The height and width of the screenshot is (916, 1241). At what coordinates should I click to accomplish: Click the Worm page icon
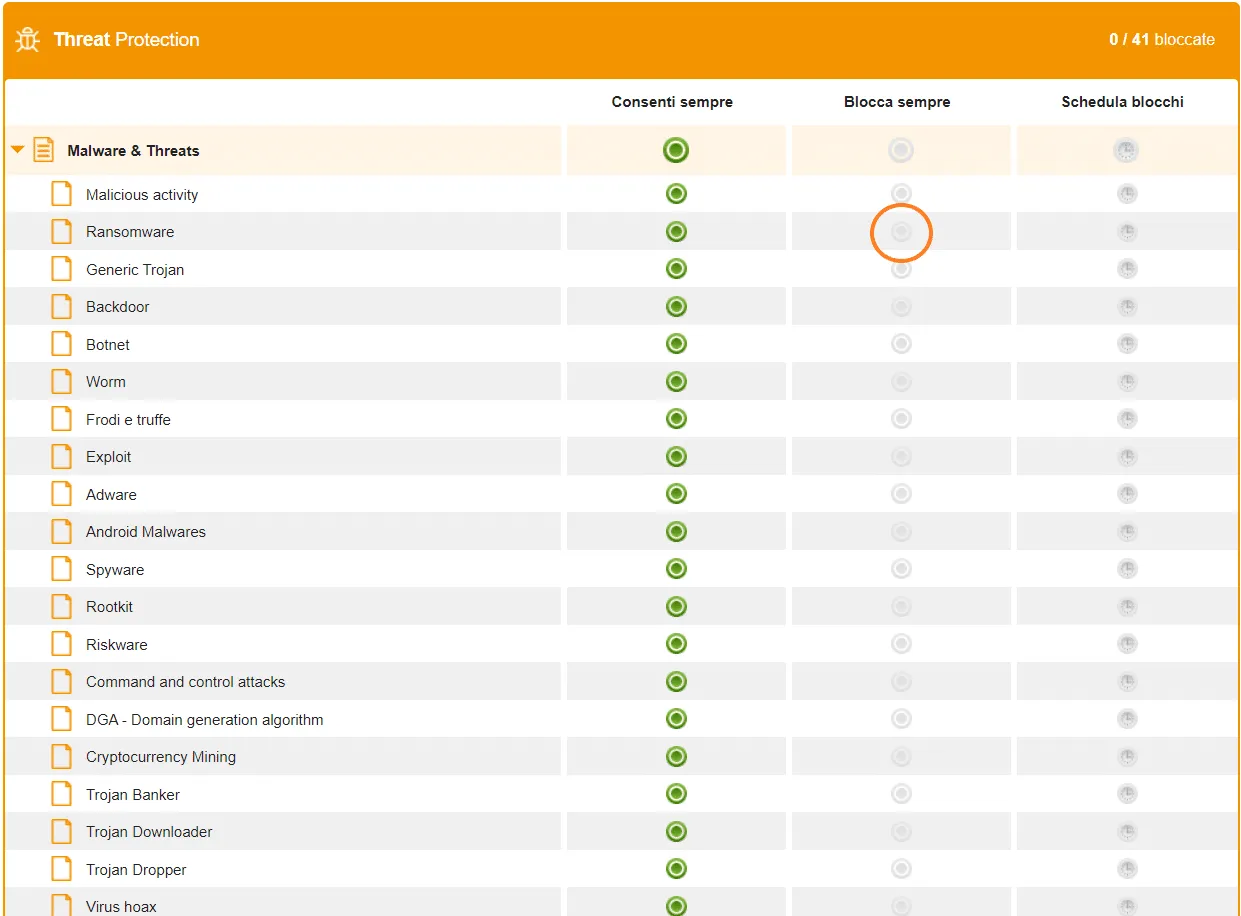62,382
